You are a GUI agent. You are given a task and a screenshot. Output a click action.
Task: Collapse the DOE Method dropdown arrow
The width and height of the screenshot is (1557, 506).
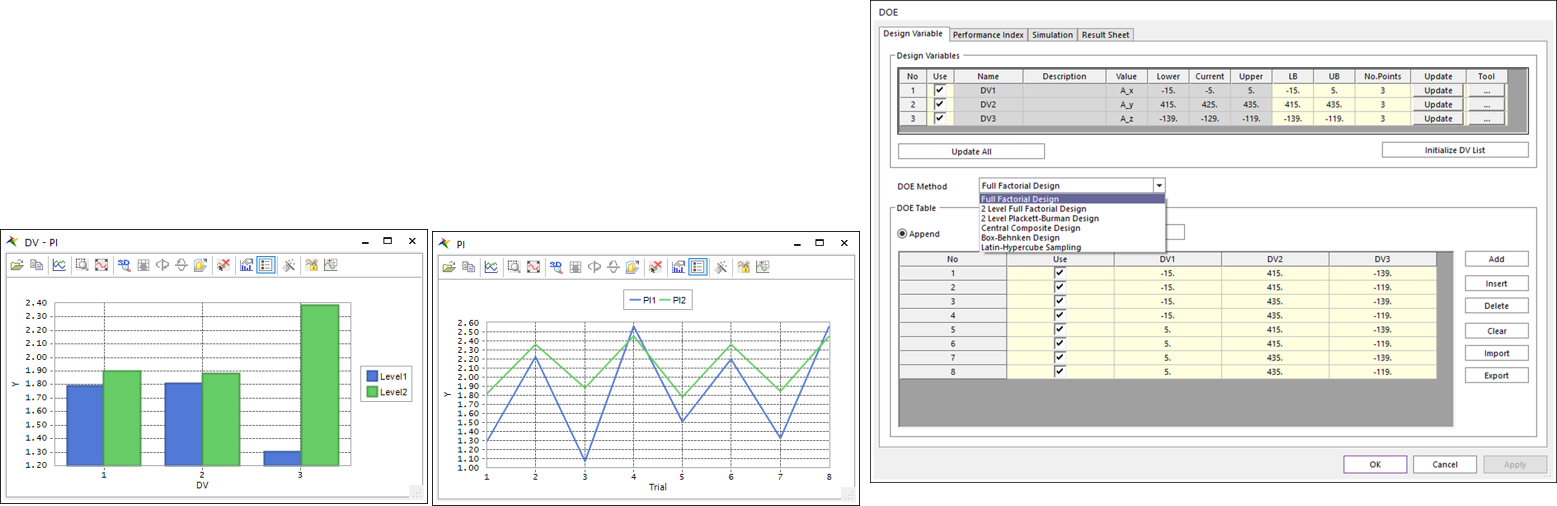(1158, 185)
